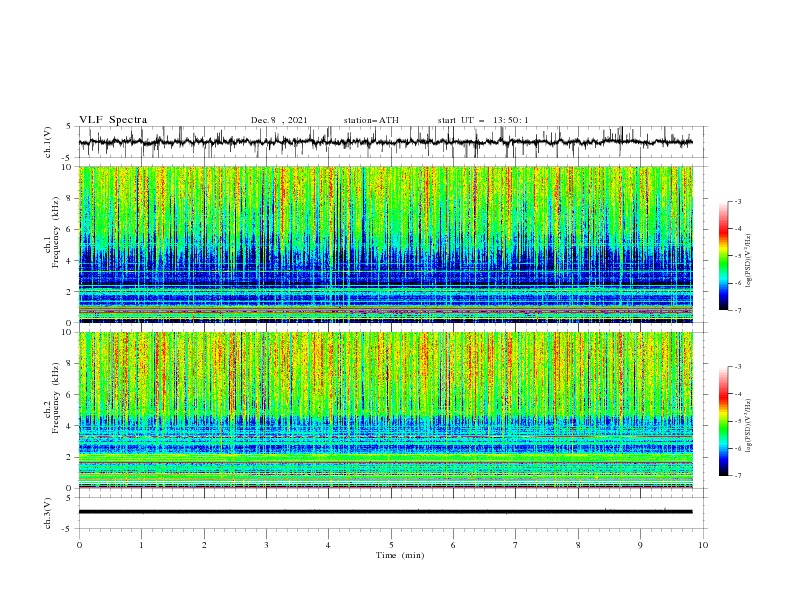Click the time axis tick label "5"
Image resolution: width=792 pixels, height=612 pixels.
coord(391,545)
